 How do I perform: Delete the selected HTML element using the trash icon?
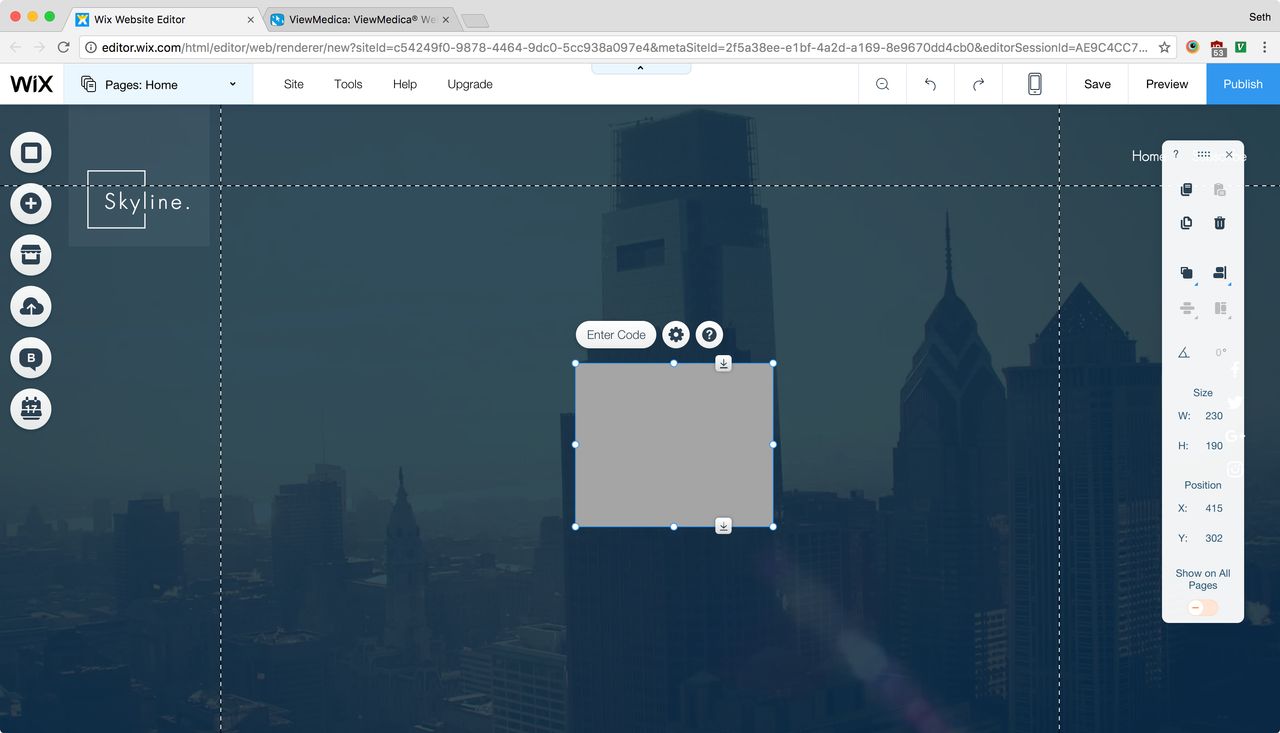[x=1219, y=222]
